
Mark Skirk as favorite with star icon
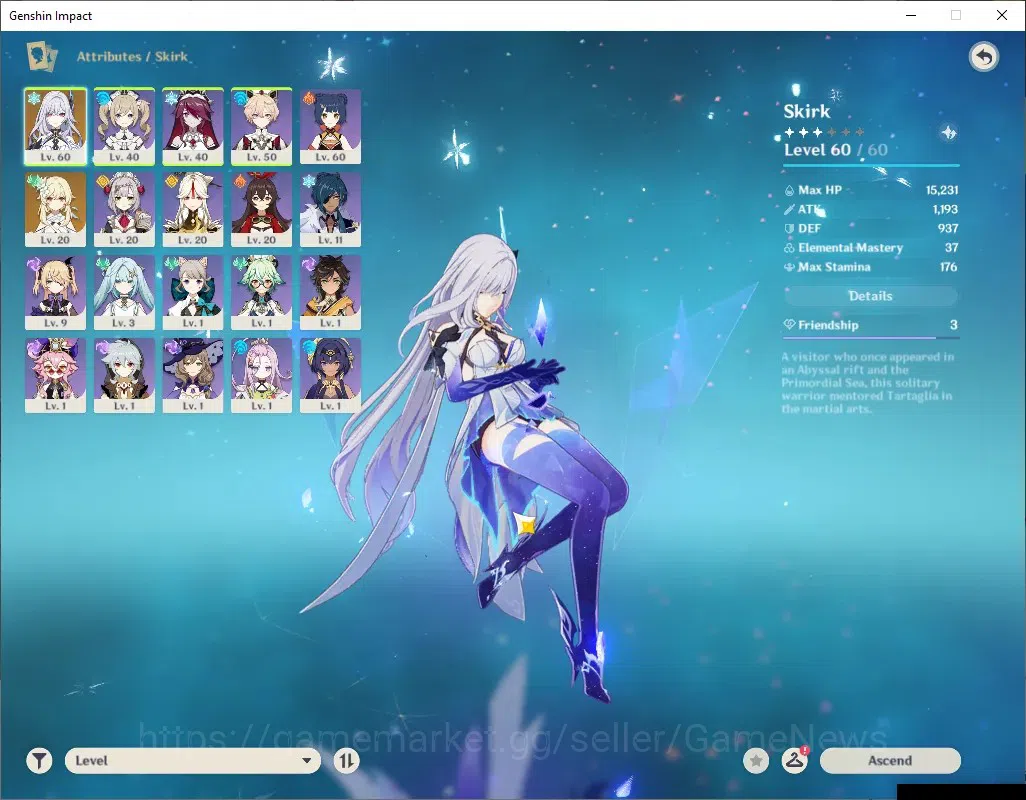pos(756,761)
